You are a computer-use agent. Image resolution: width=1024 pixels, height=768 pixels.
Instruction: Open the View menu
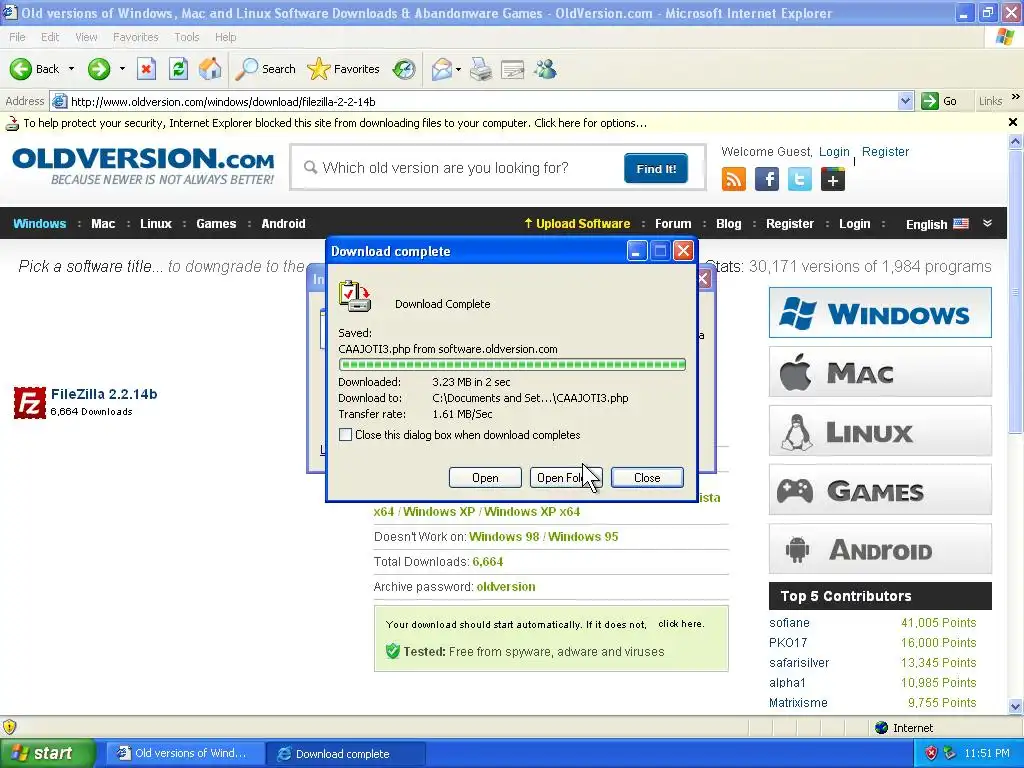(x=86, y=37)
